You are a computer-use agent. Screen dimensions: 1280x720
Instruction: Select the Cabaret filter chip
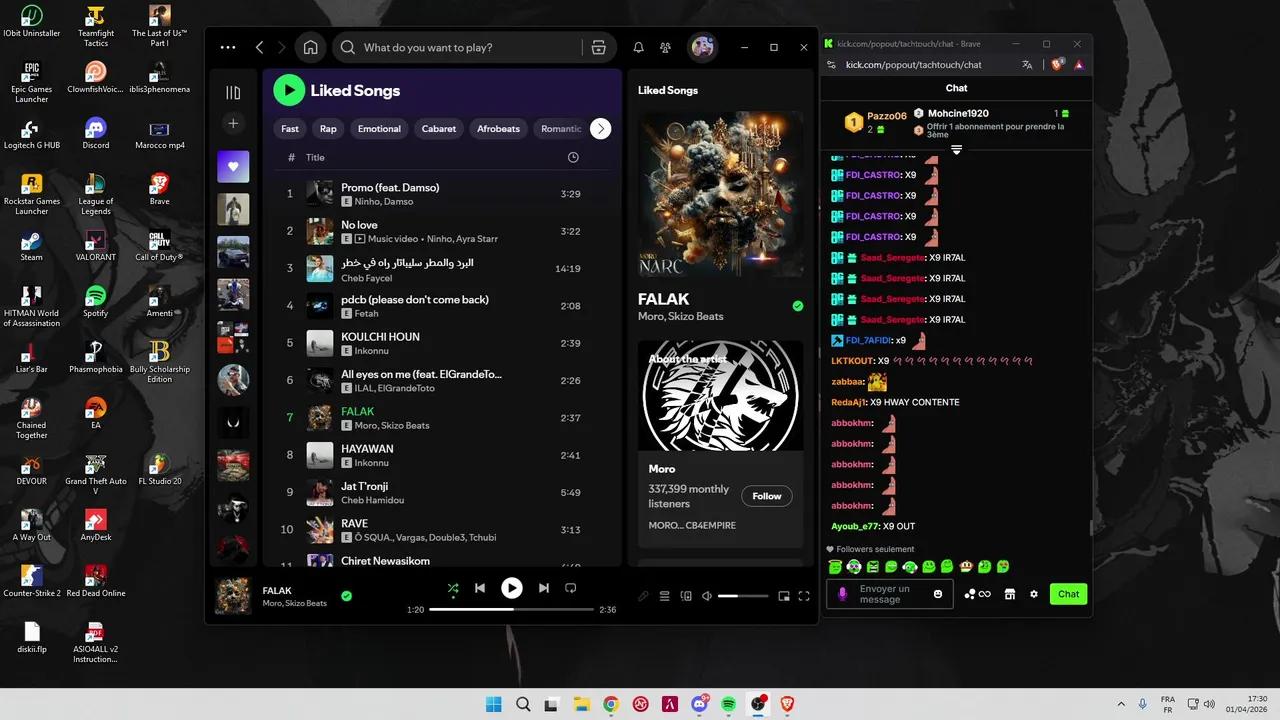point(439,128)
